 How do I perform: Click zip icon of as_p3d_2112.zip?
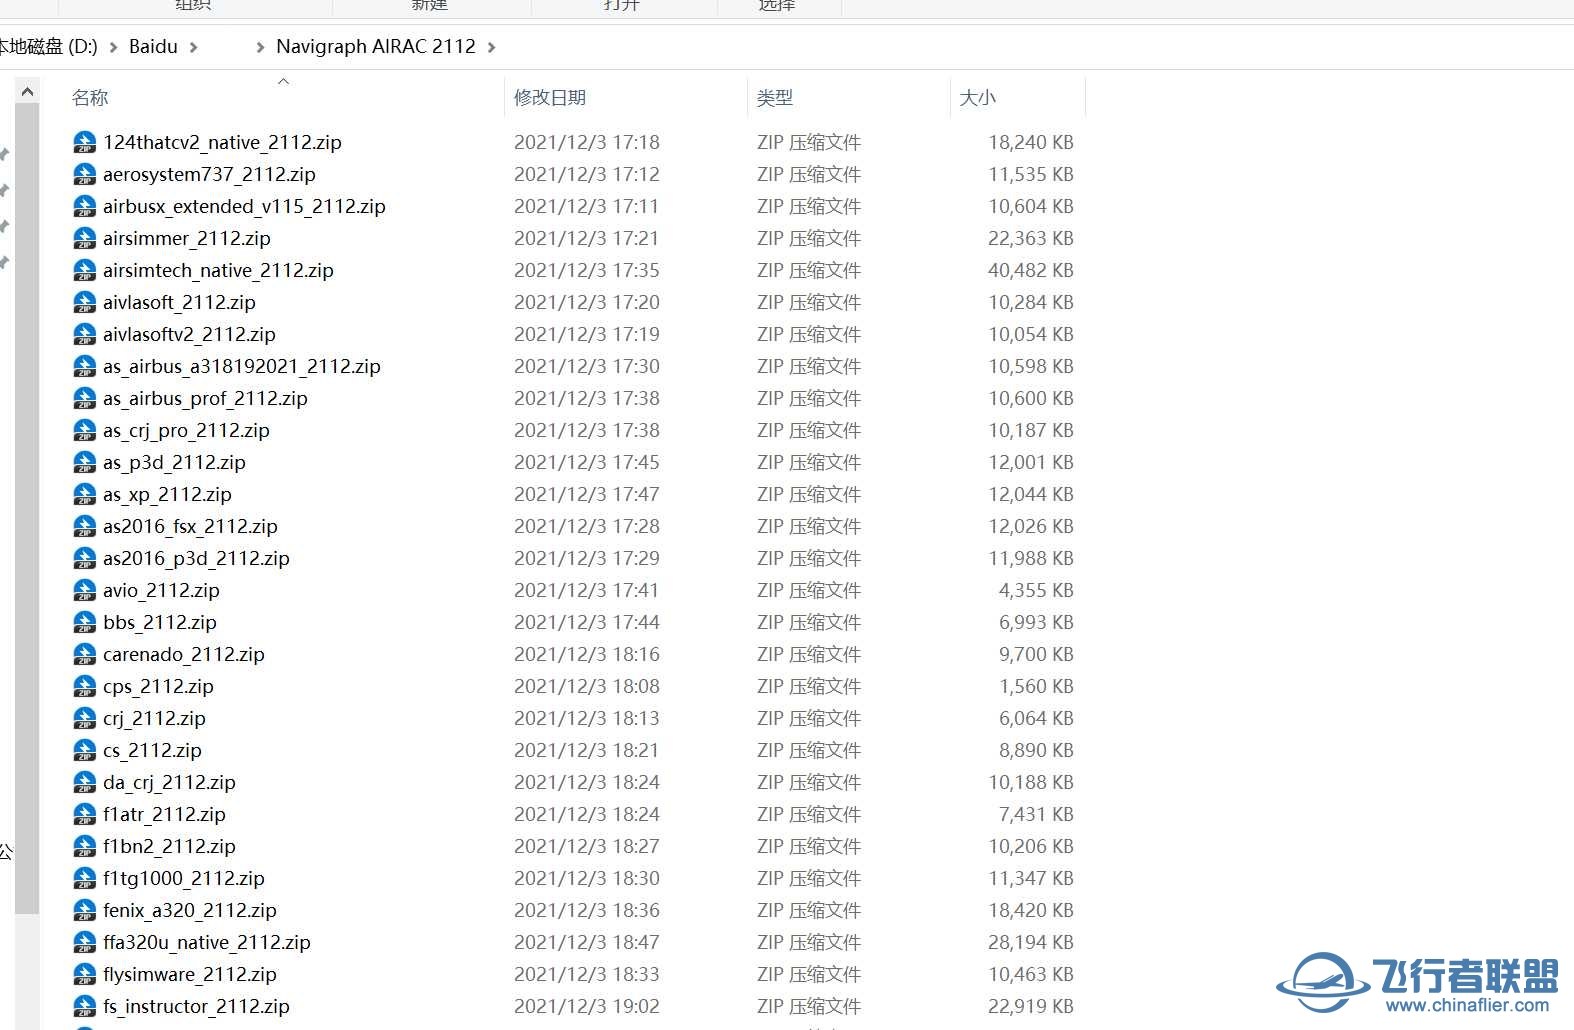point(85,462)
